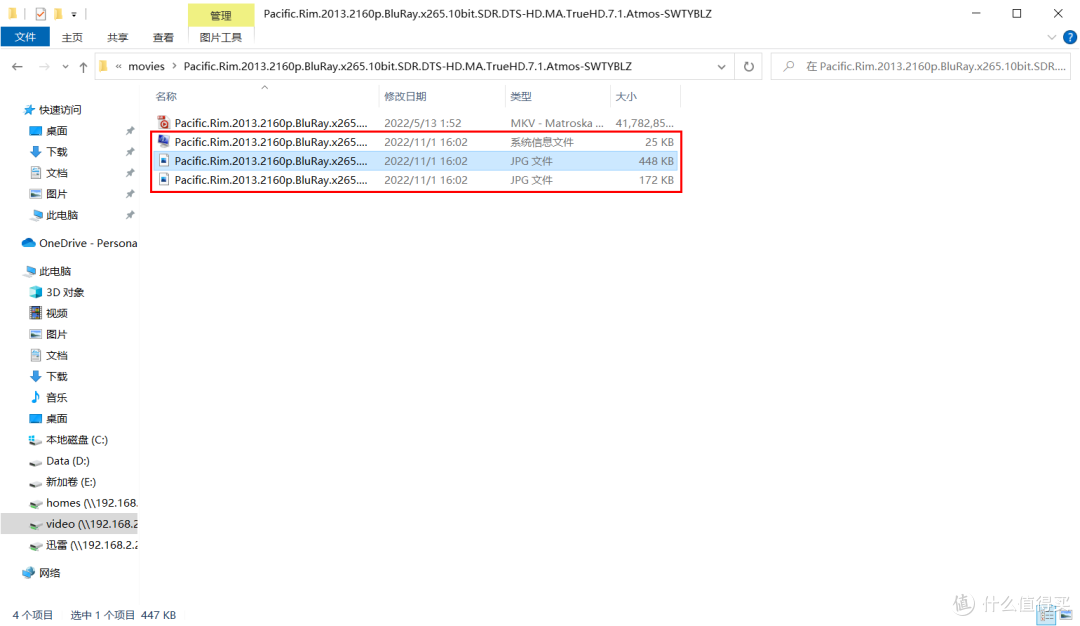Click the system information file icon

(x=163, y=141)
